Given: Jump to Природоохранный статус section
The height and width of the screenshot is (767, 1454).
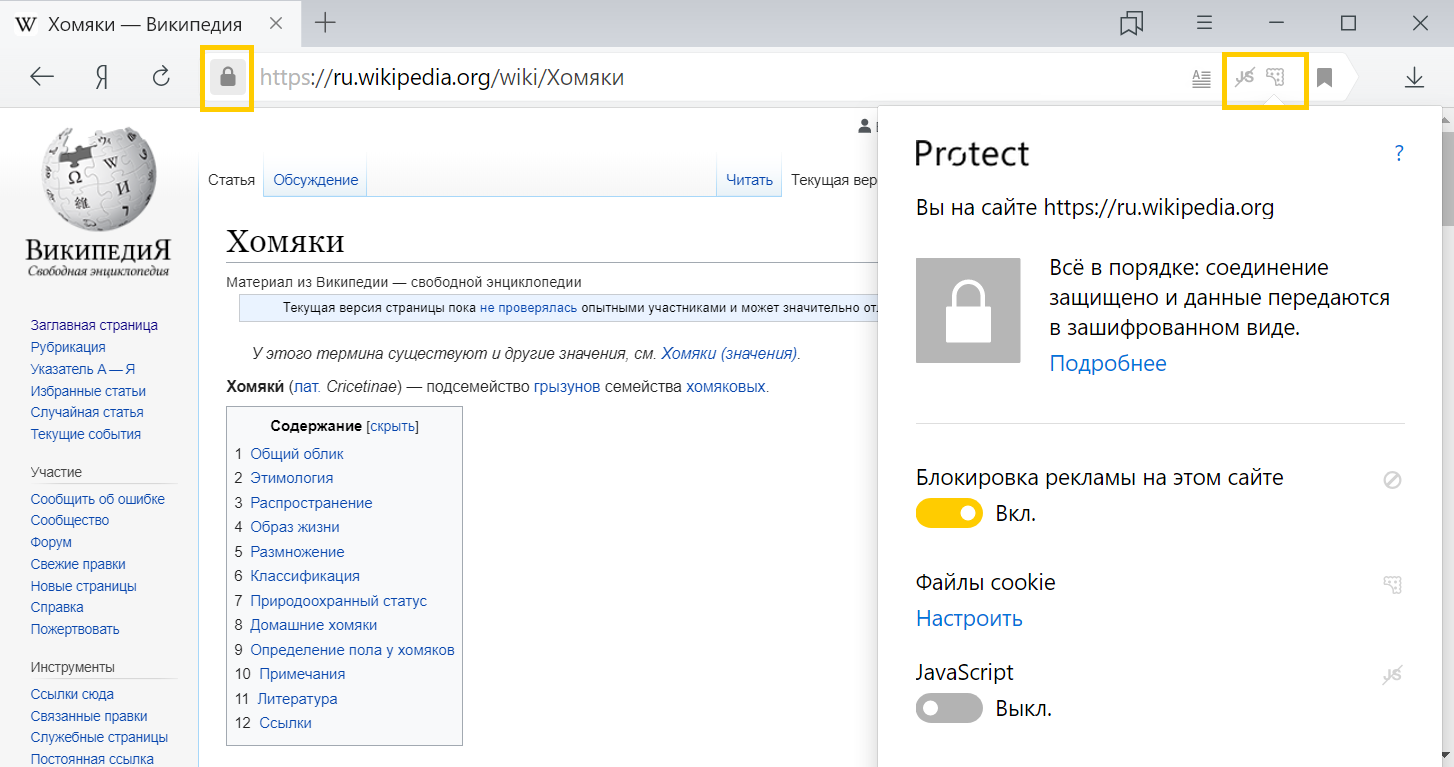Looking at the screenshot, I should pos(338,601).
